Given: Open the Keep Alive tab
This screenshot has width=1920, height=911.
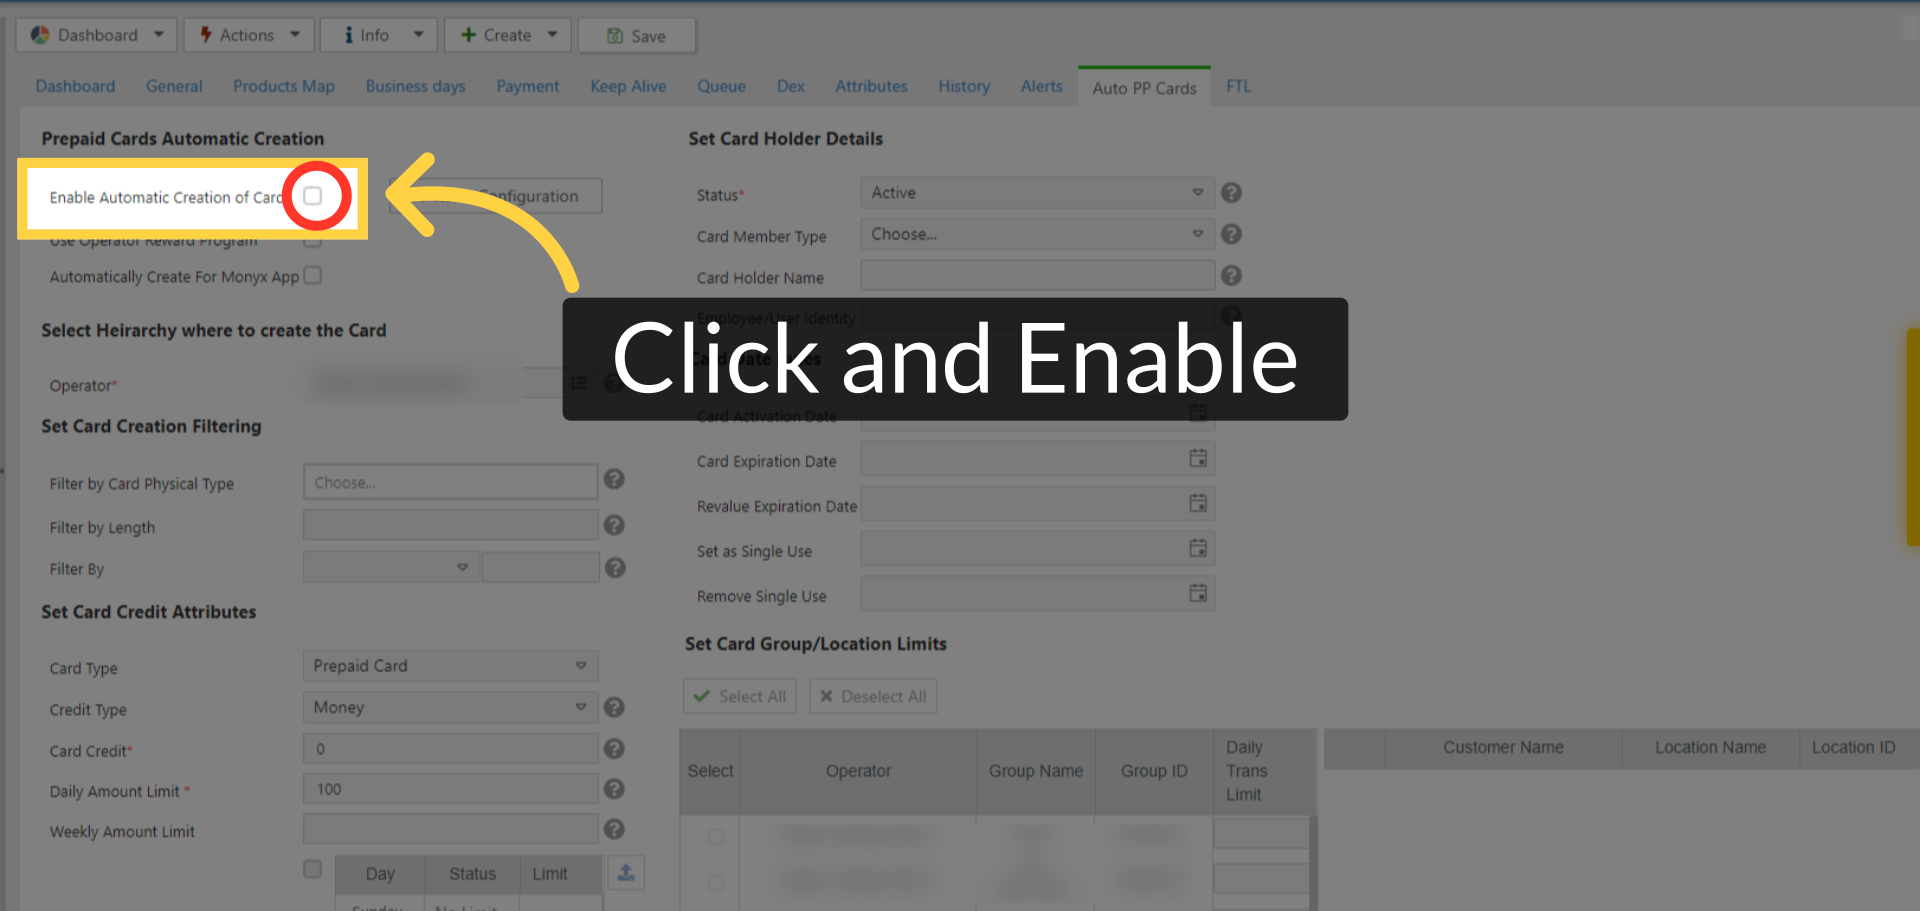Looking at the screenshot, I should tap(628, 86).
